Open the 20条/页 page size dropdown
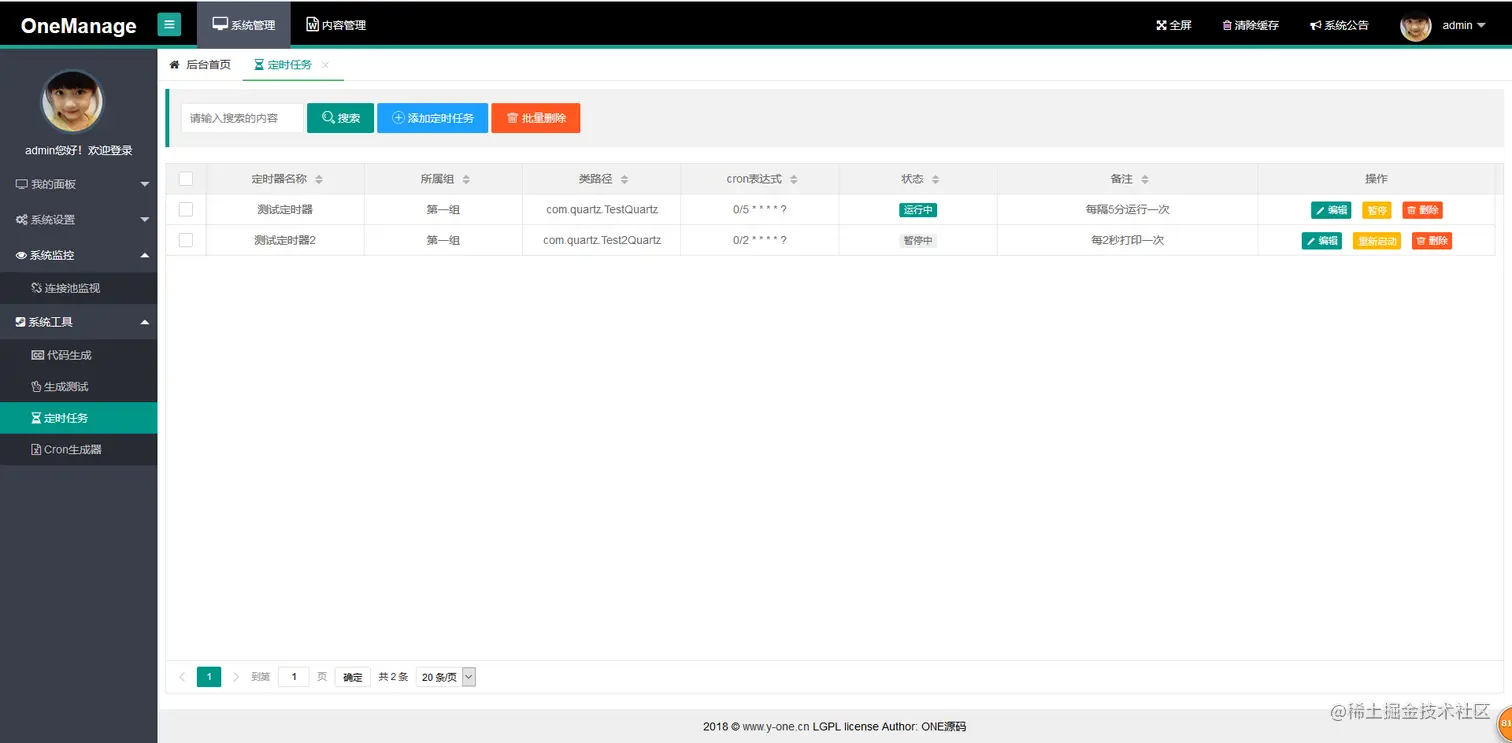The height and width of the screenshot is (743, 1512). (x=444, y=677)
